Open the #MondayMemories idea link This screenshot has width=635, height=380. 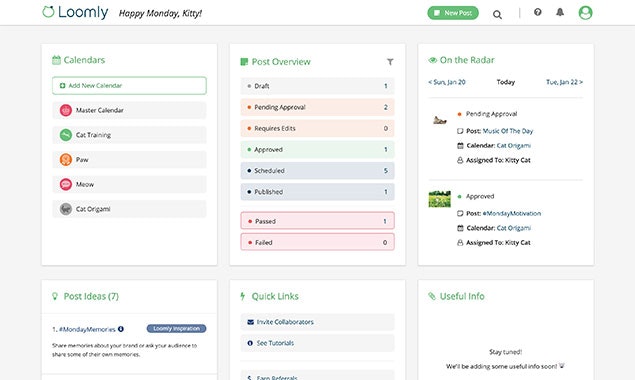[x=87, y=329]
